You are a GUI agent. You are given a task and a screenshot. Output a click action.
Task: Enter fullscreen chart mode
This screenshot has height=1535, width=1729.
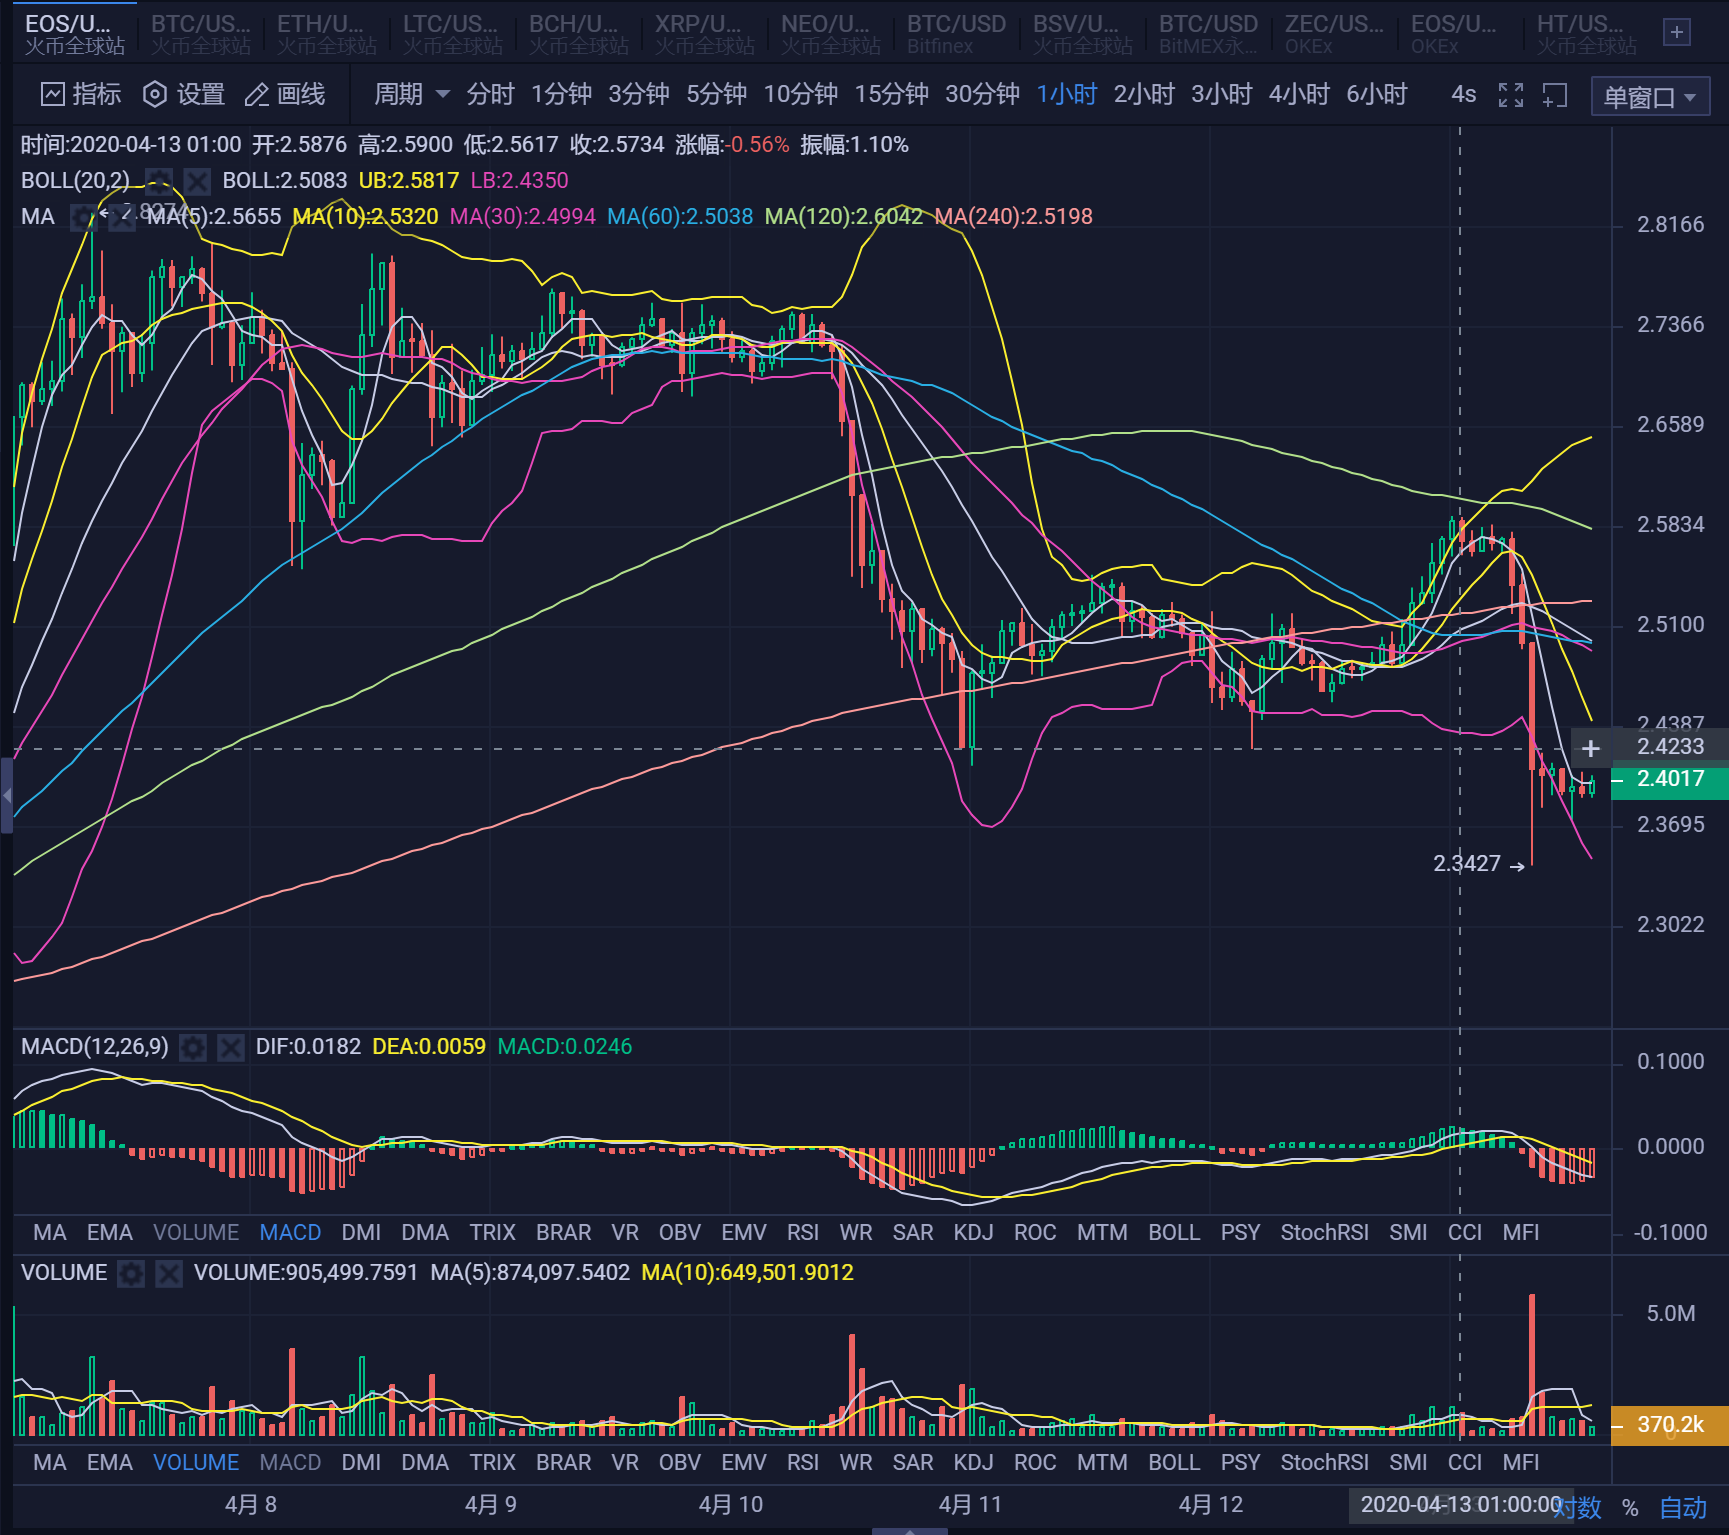tap(1510, 94)
